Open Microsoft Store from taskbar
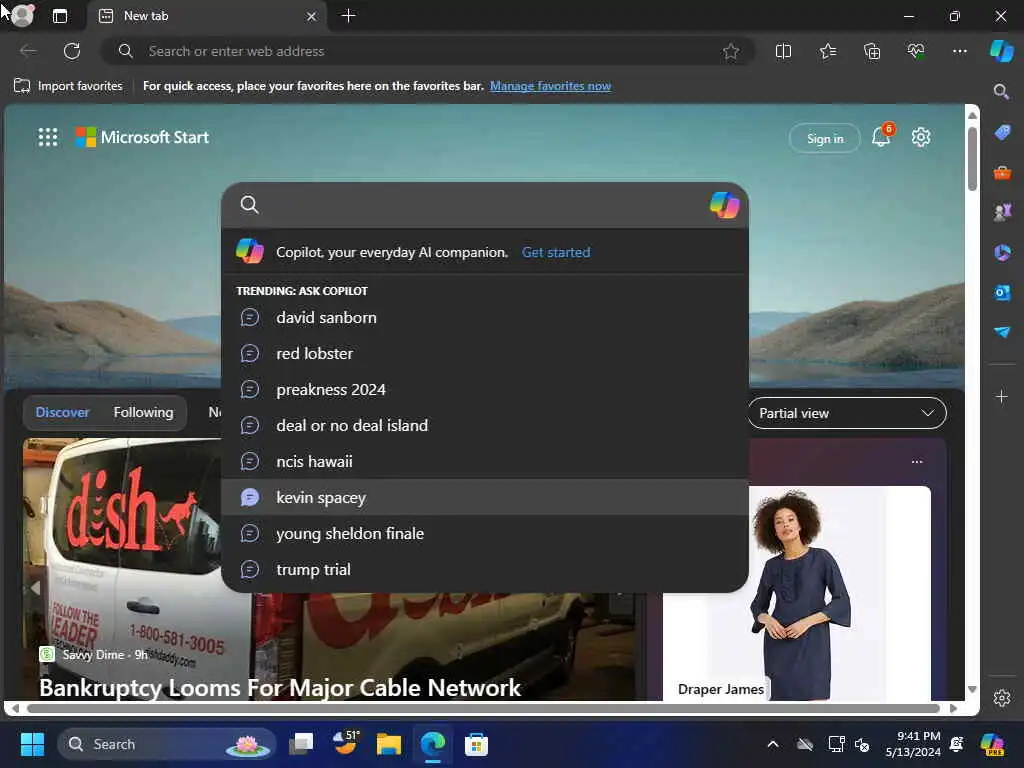Image resolution: width=1024 pixels, height=768 pixels. coord(476,744)
